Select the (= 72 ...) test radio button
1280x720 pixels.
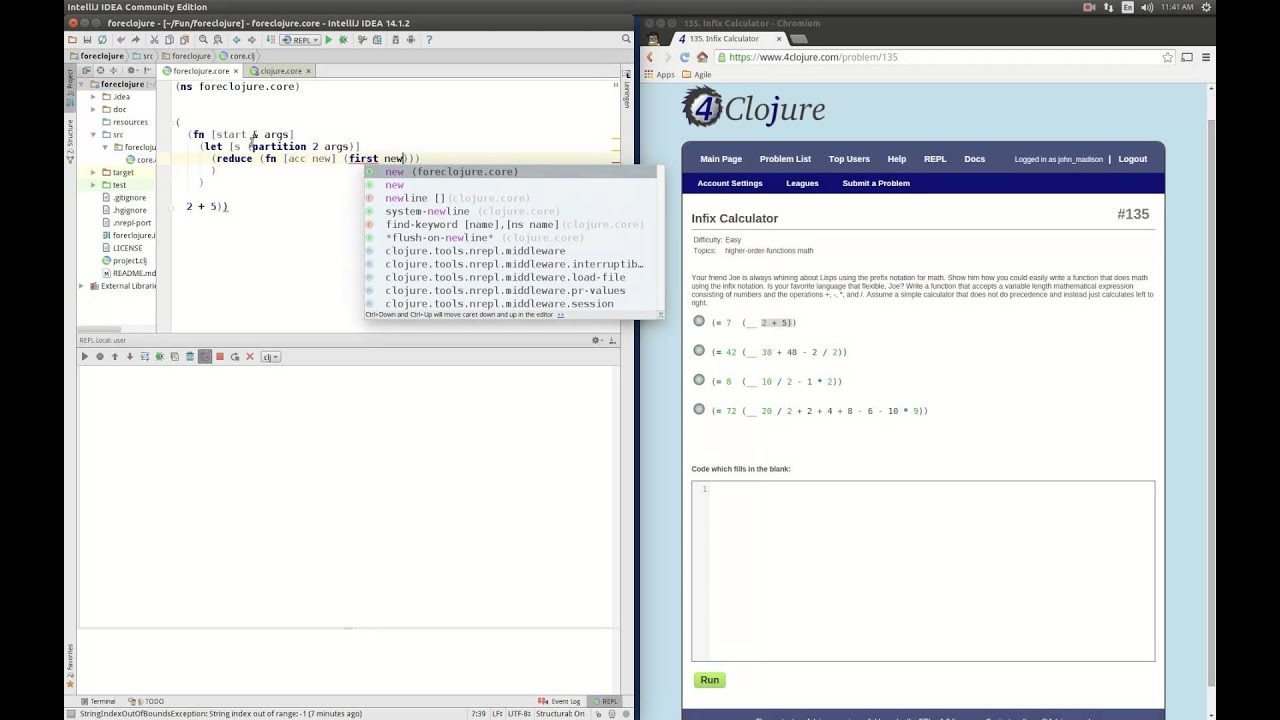tap(699, 408)
